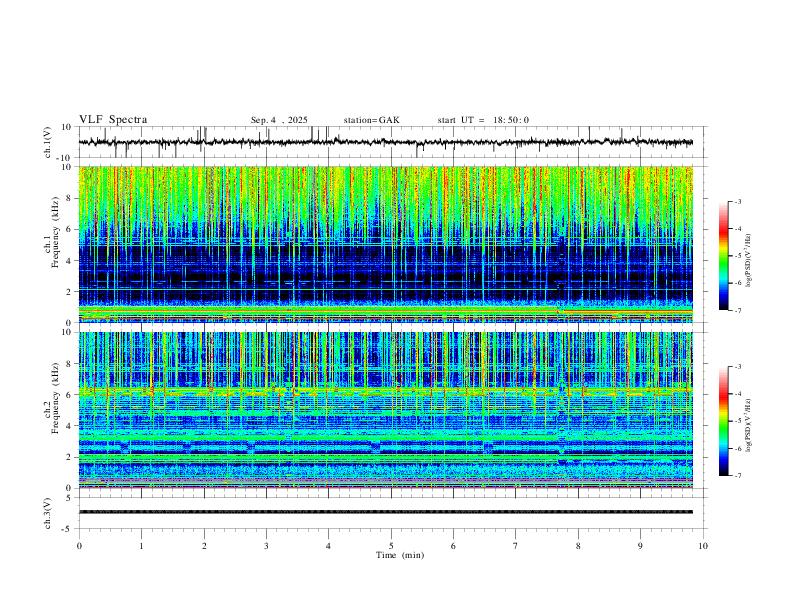
Task: Click the ch.1 voltage waveform trace
Action: click(x=385, y=142)
